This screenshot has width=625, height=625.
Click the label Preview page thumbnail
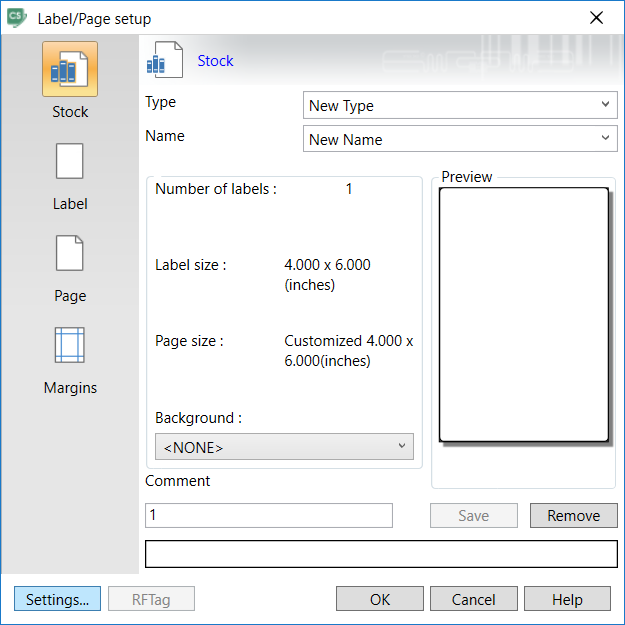point(523,314)
